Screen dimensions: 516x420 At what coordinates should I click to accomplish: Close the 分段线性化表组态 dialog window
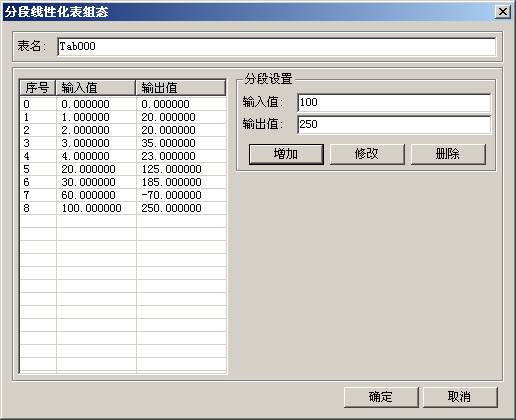click(x=503, y=12)
